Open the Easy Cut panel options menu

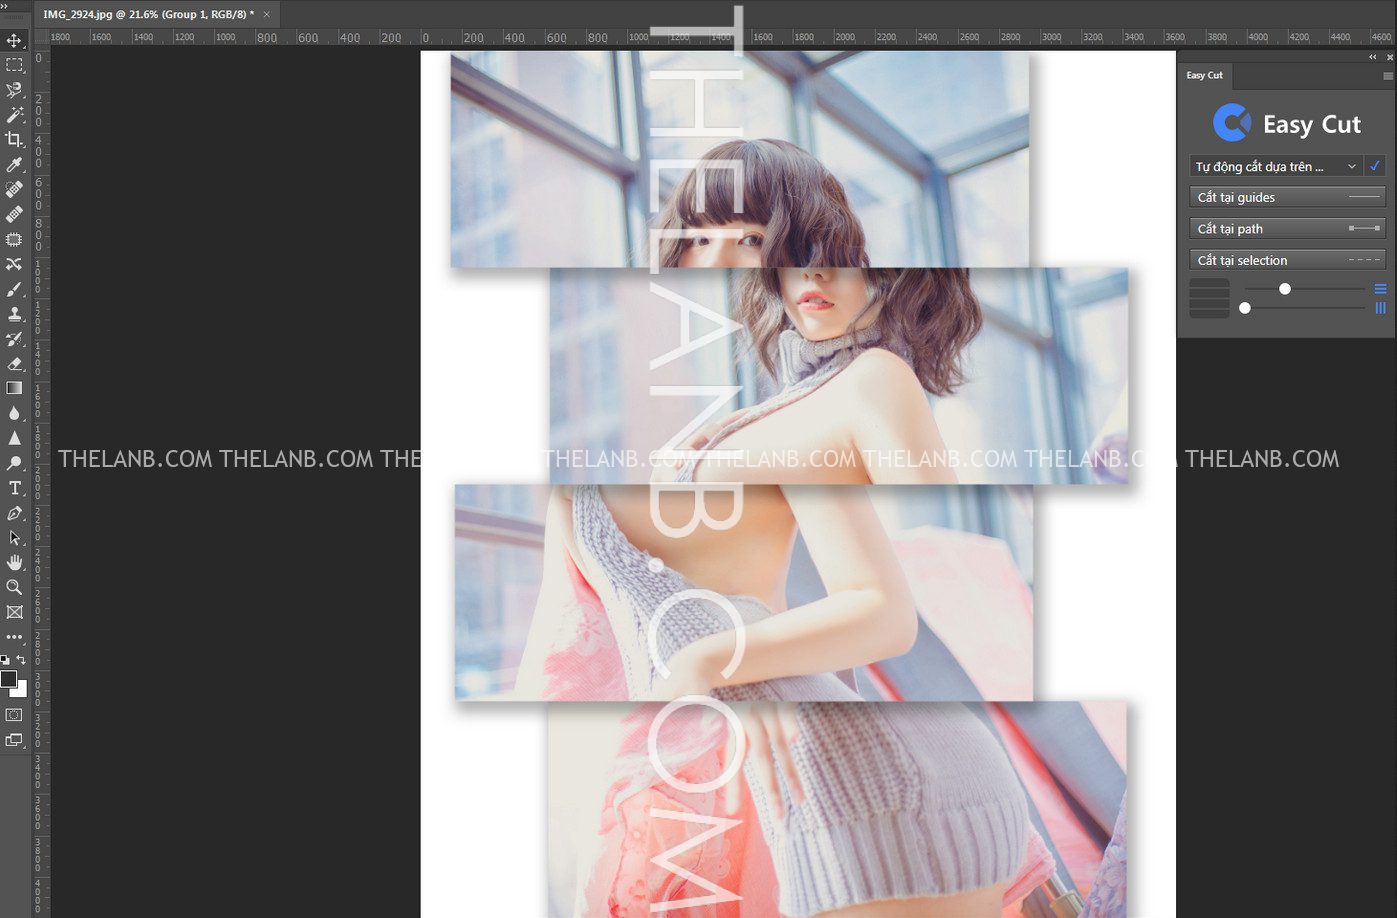pyautogui.click(x=1387, y=76)
